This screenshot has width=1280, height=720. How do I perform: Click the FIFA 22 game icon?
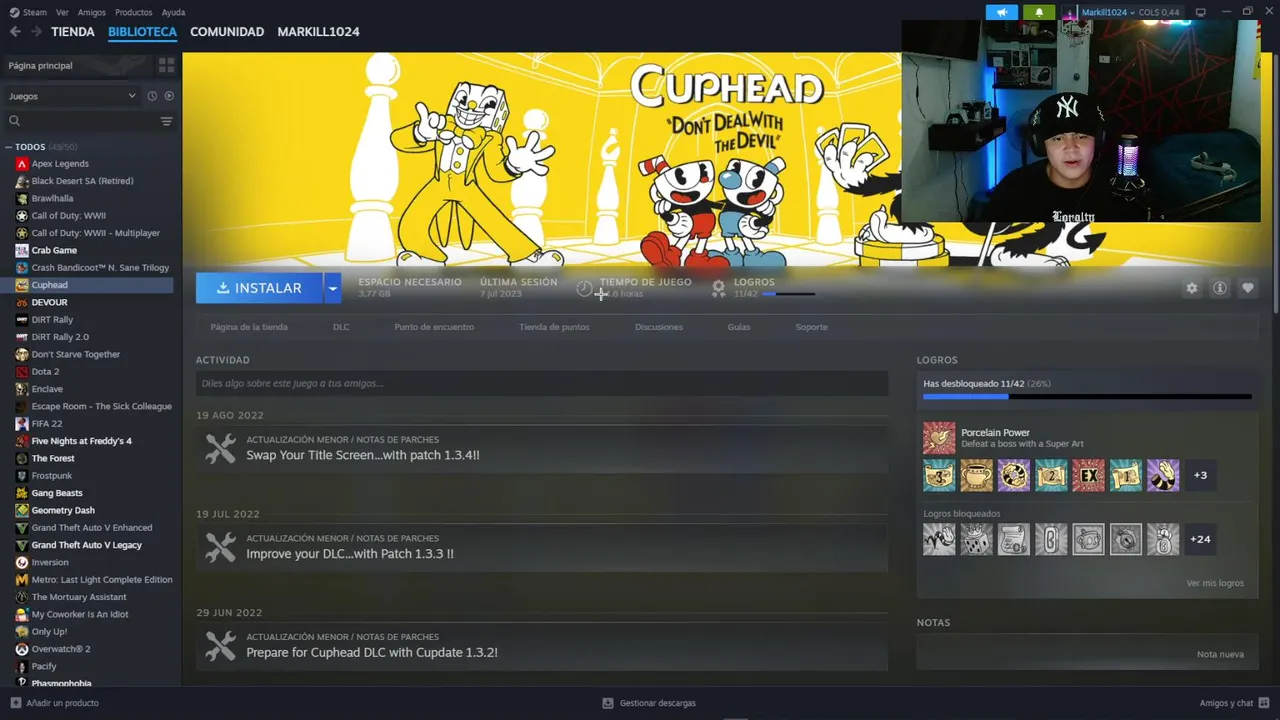pyautogui.click(x=22, y=424)
